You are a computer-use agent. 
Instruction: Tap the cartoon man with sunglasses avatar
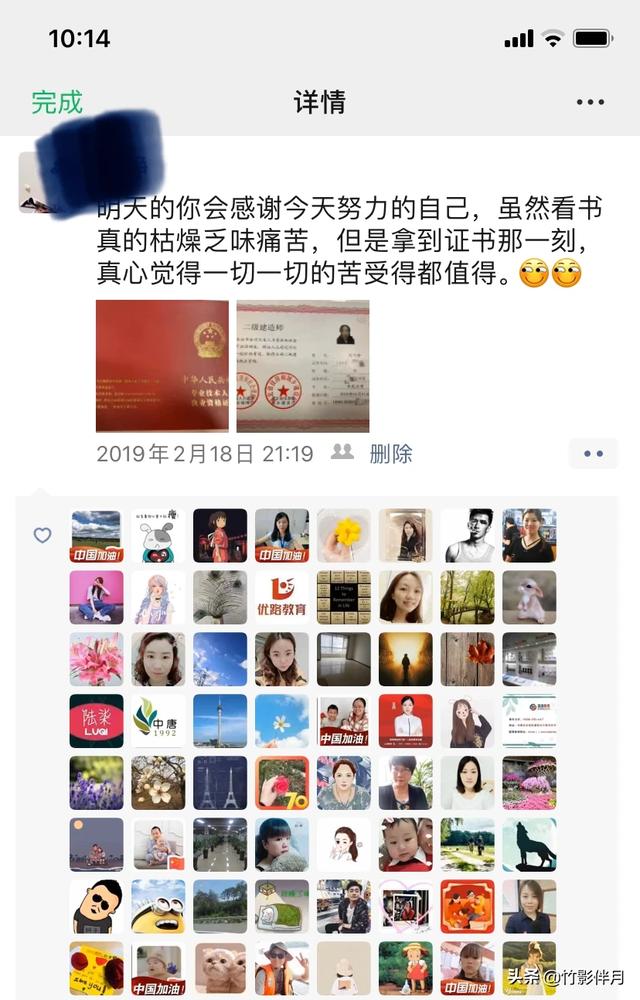pos(96,906)
